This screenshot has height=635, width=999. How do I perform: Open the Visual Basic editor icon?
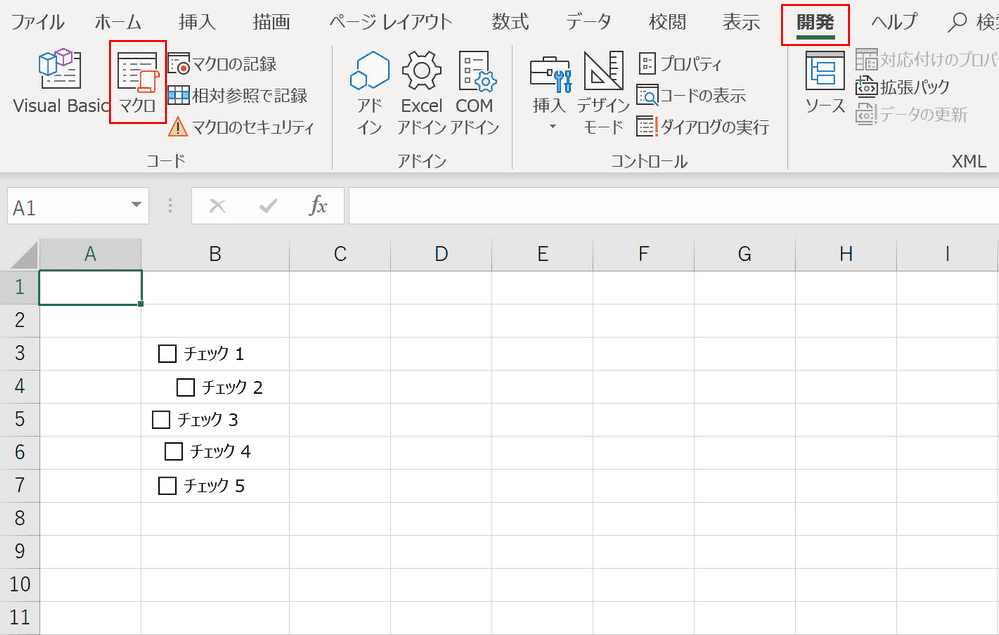pyautogui.click(x=60, y=69)
